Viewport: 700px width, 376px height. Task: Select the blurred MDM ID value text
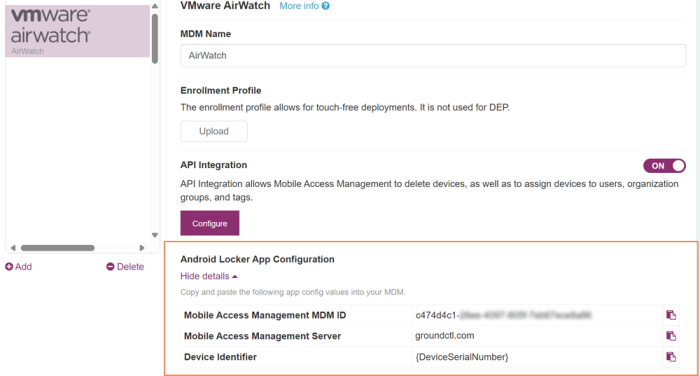coord(503,315)
